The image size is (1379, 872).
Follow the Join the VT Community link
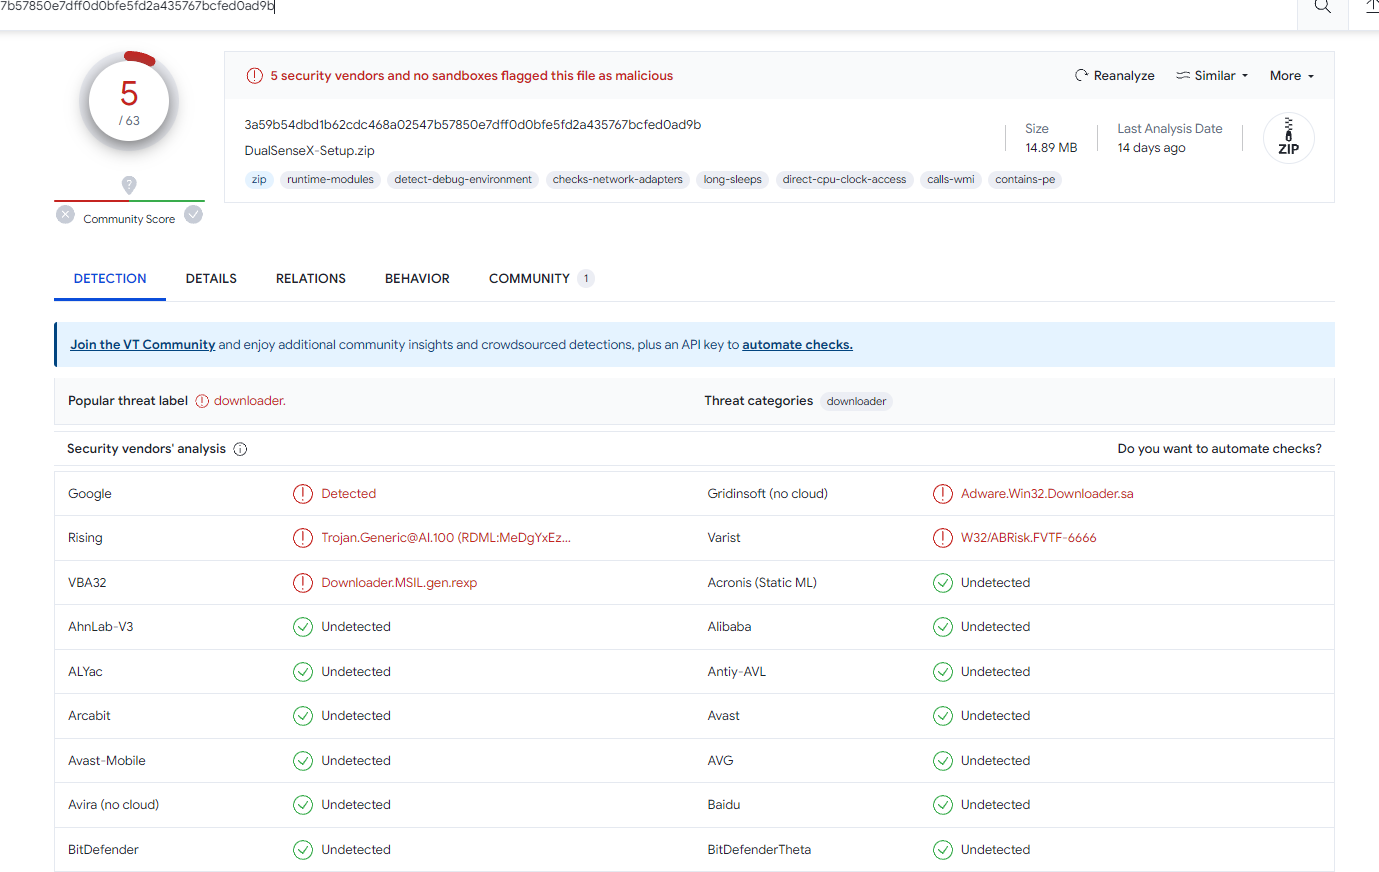[142, 345]
